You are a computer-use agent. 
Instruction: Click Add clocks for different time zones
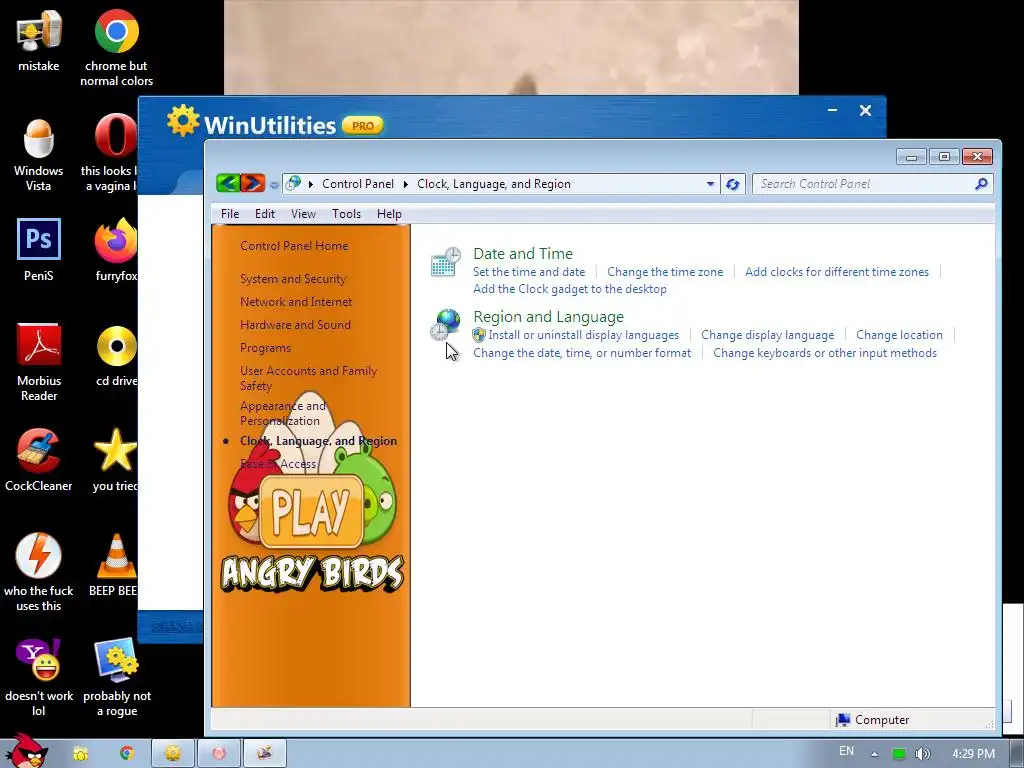tap(837, 272)
